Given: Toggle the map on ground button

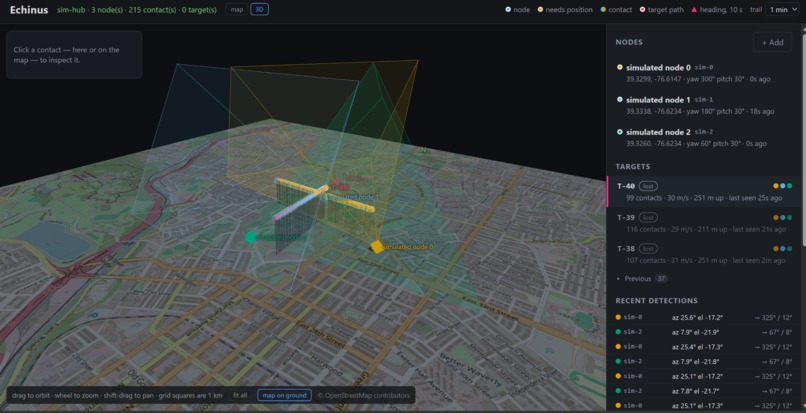Looking at the screenshot, I should pos(284,396).
